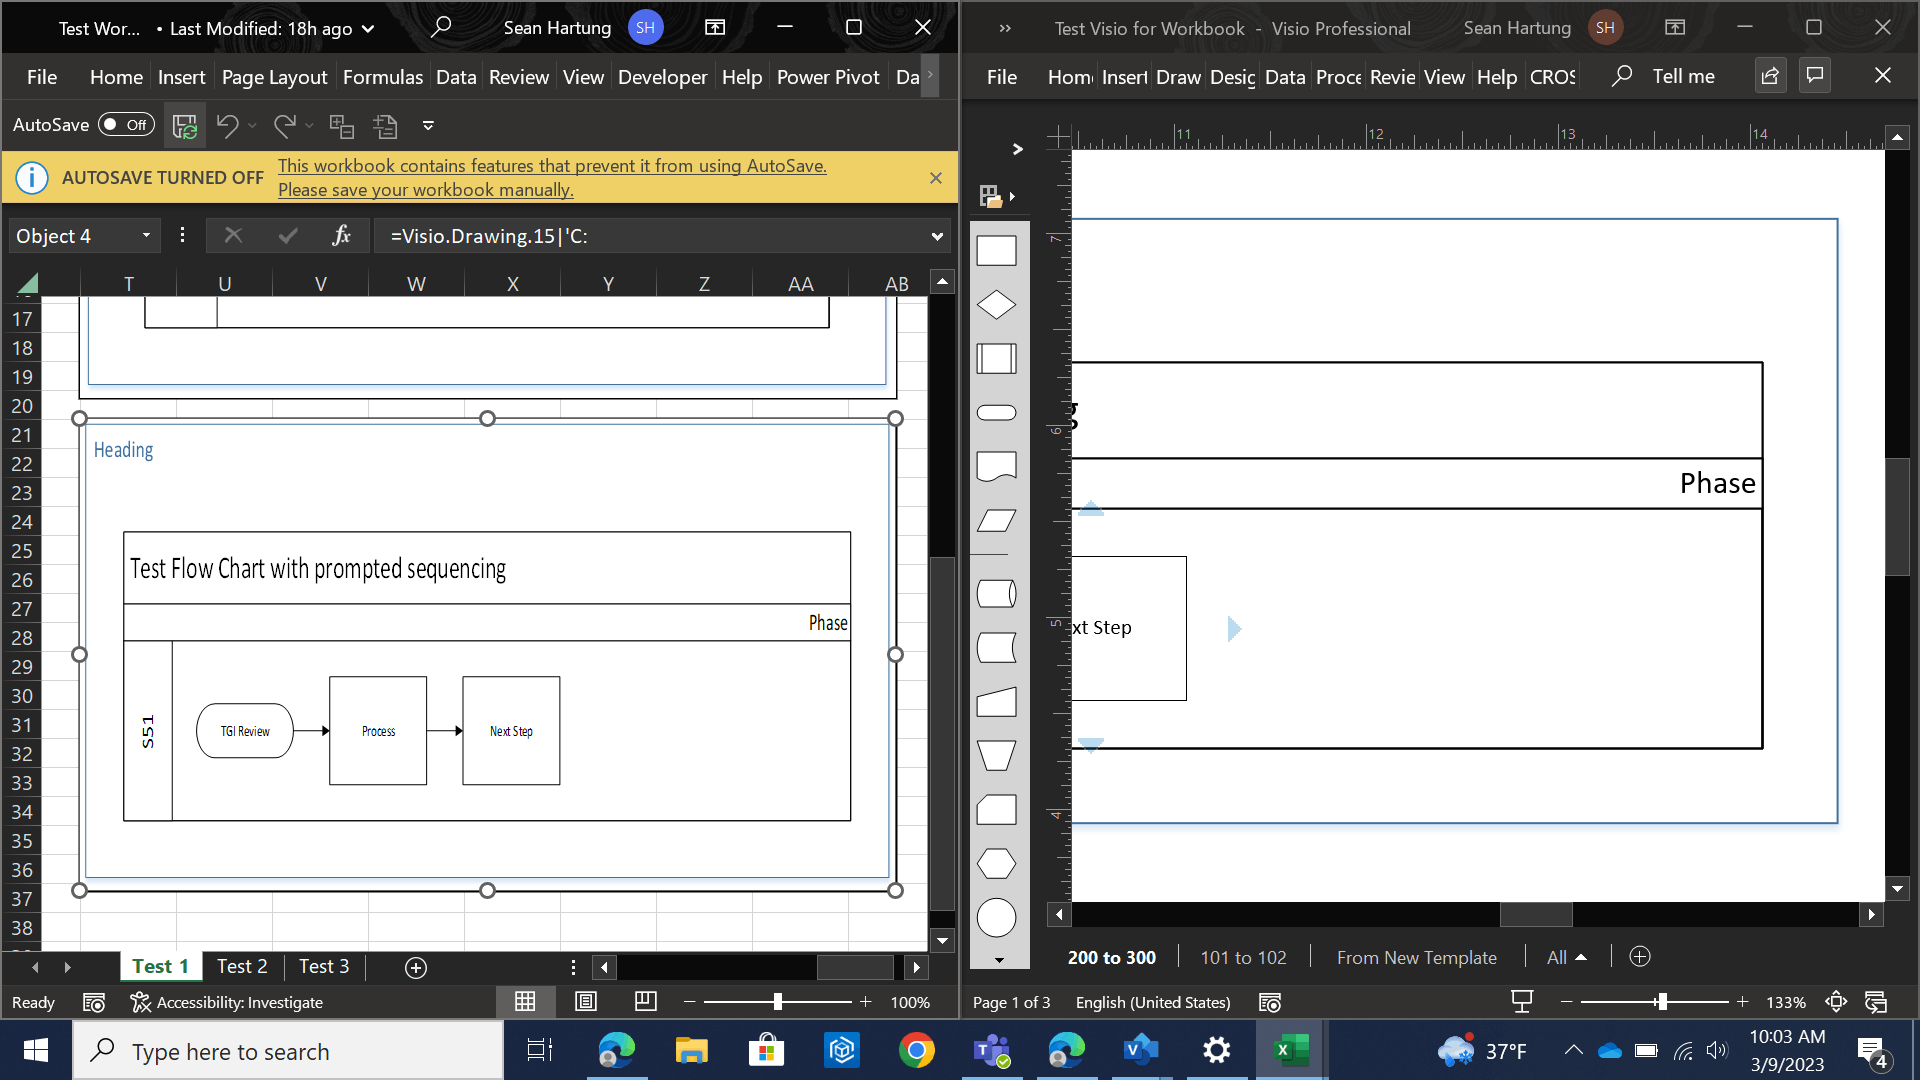Click the Share icon in Visio
1920x1080 pixels.
pyautogui.click(x=1770, y=76)
